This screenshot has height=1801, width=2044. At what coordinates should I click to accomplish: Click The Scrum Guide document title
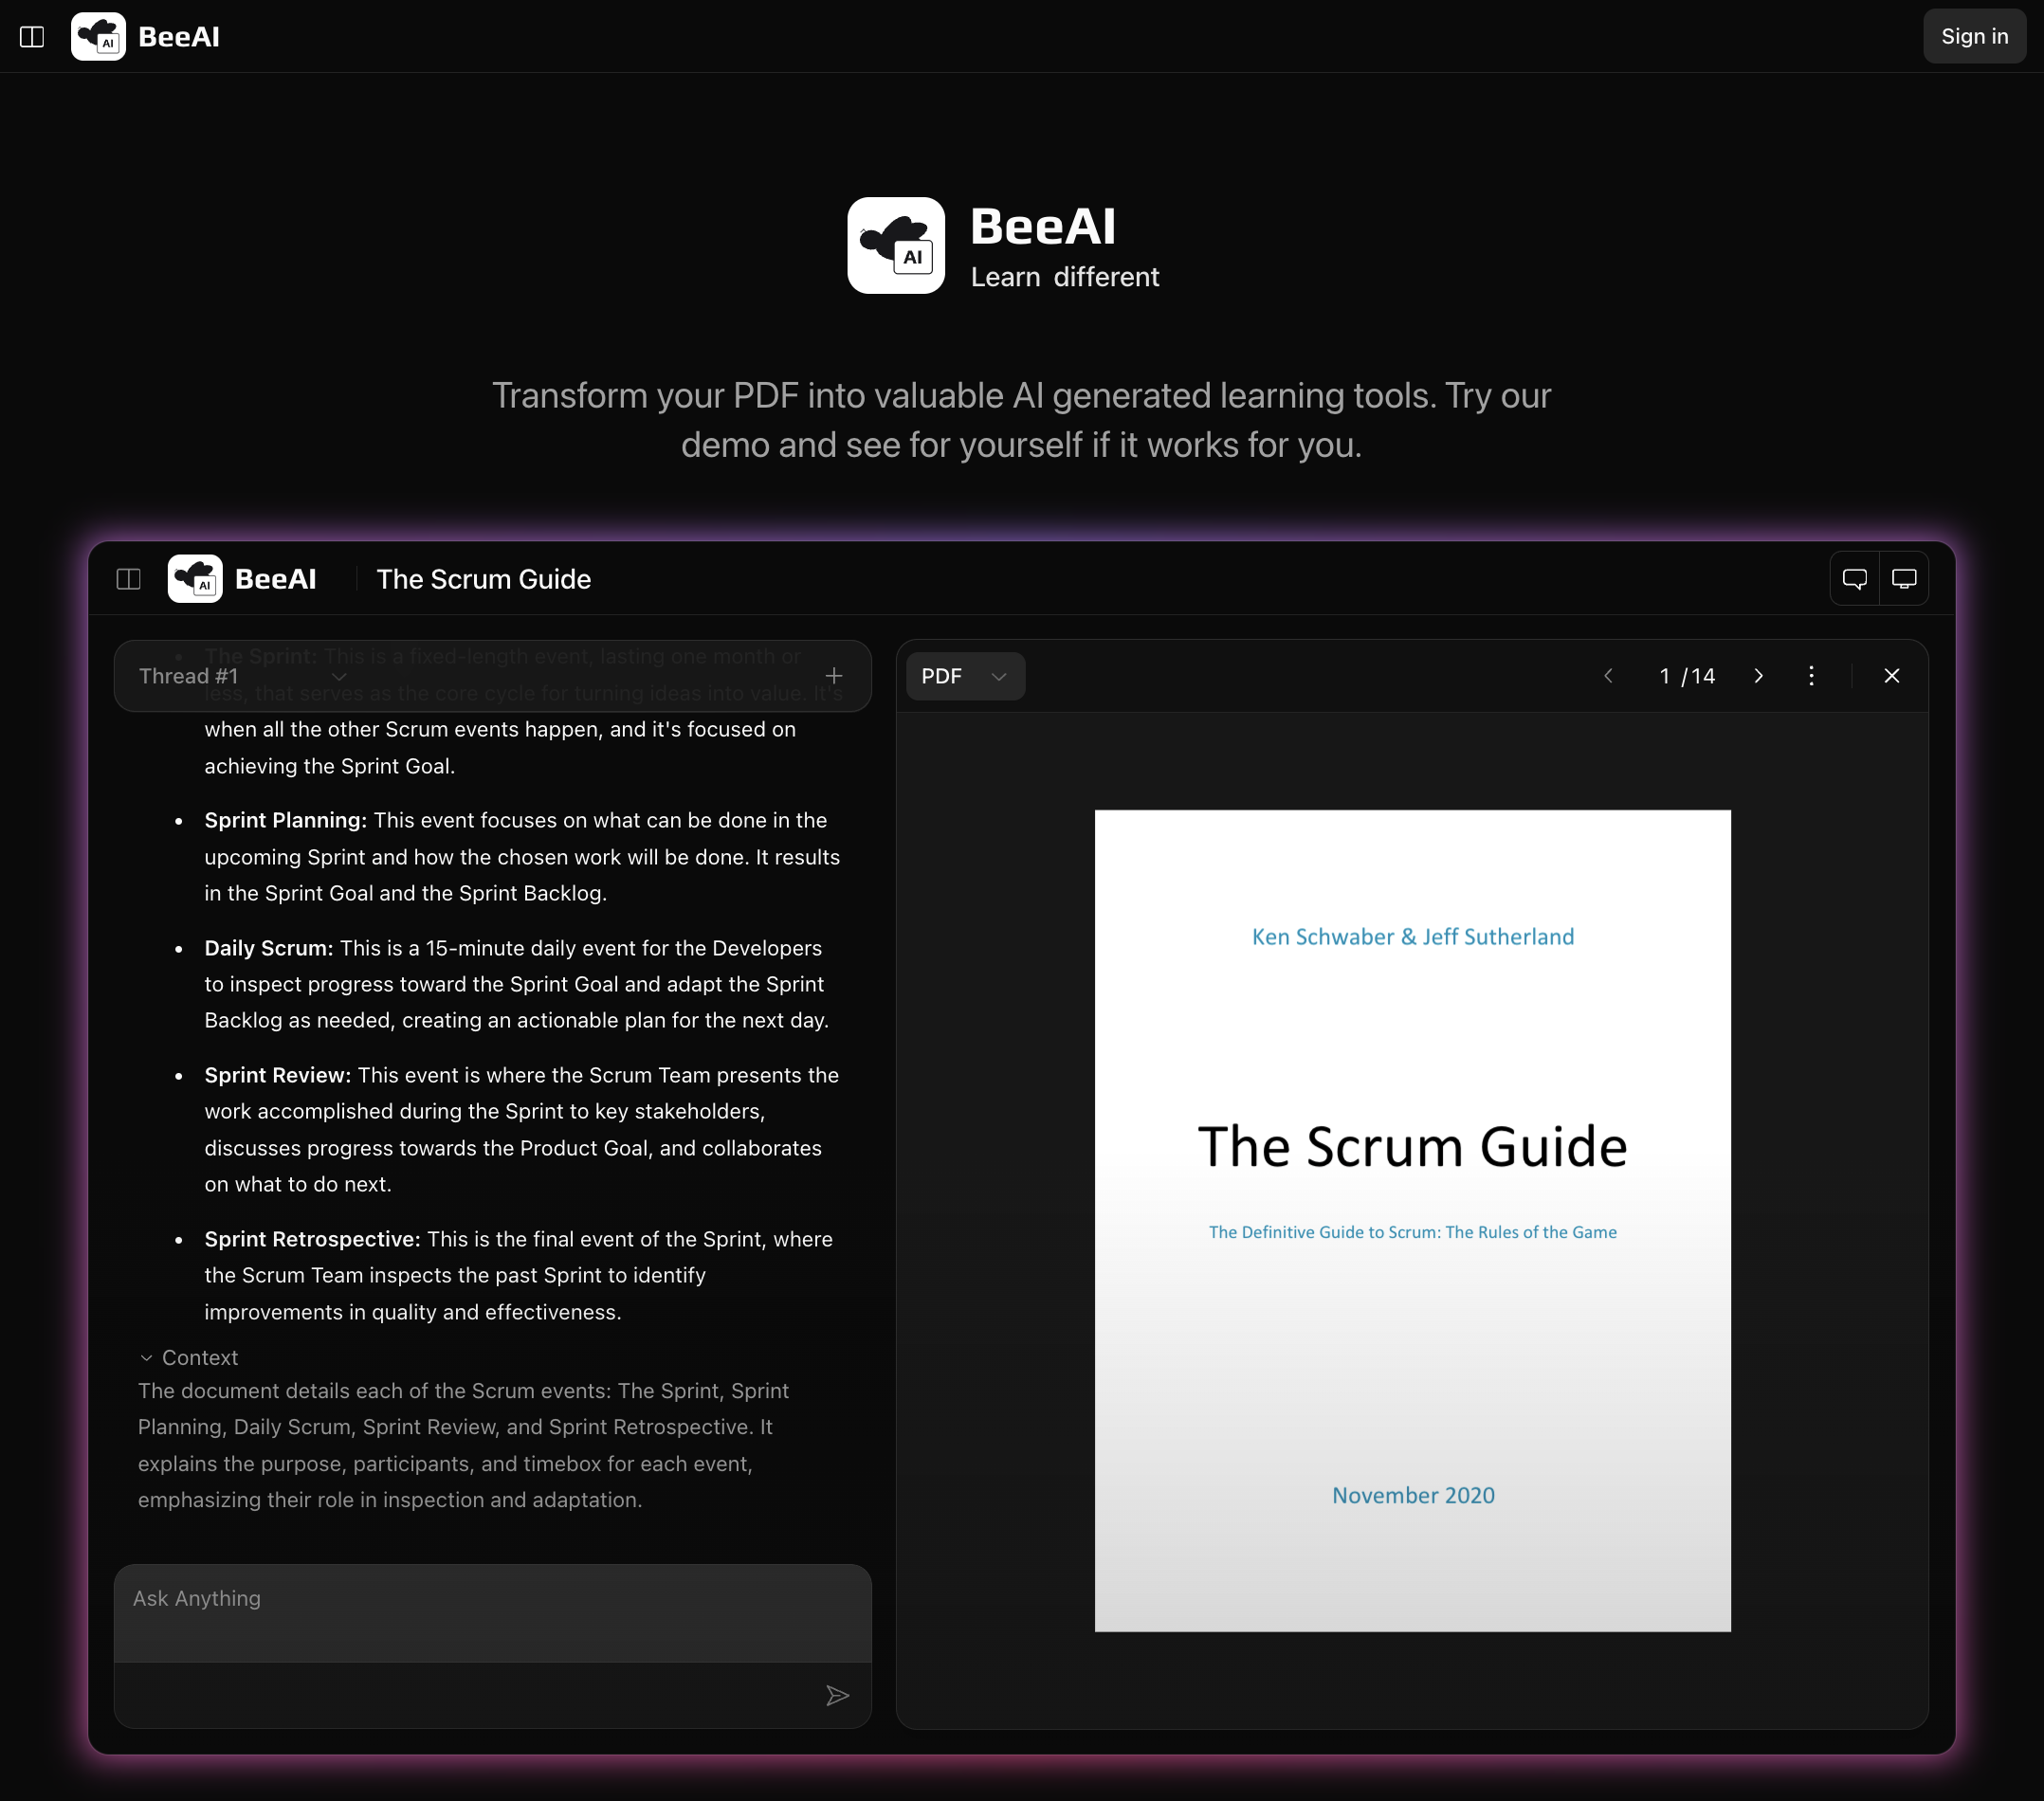483,579
